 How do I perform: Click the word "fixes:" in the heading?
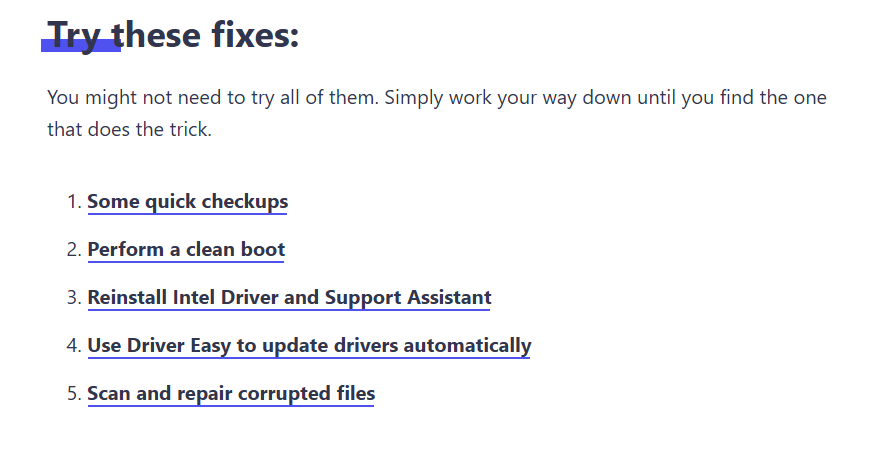(254, 36)
